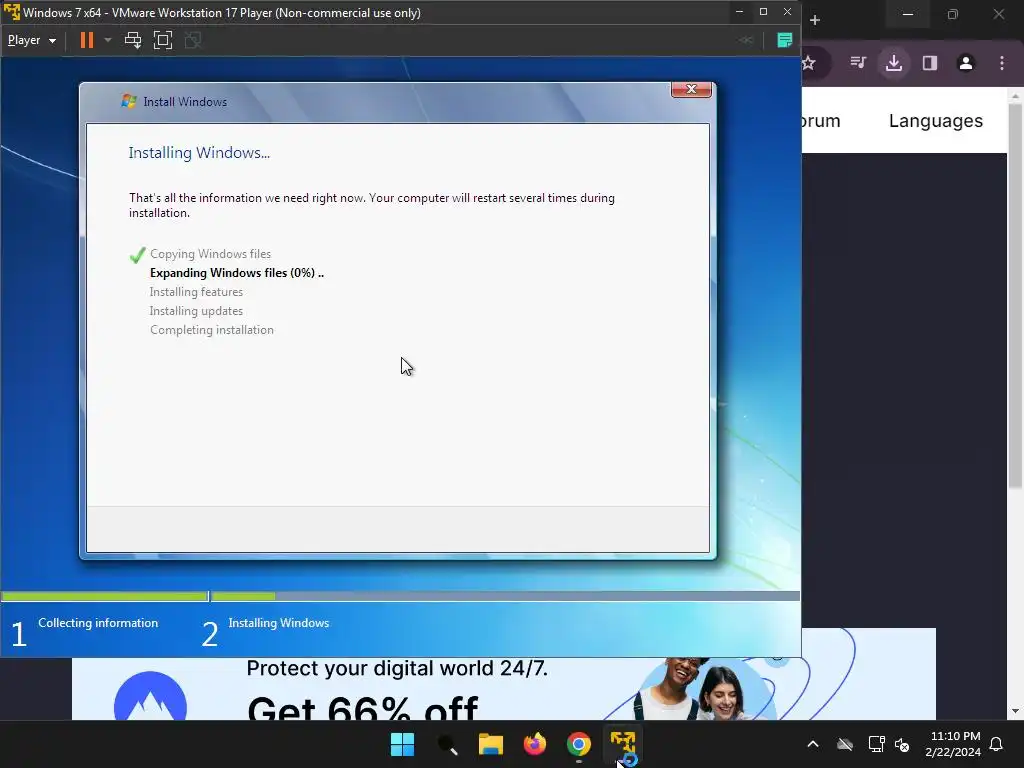Click the Collecting information progress bar
Screen dimensions: 1024x768
tap(104, 596)
